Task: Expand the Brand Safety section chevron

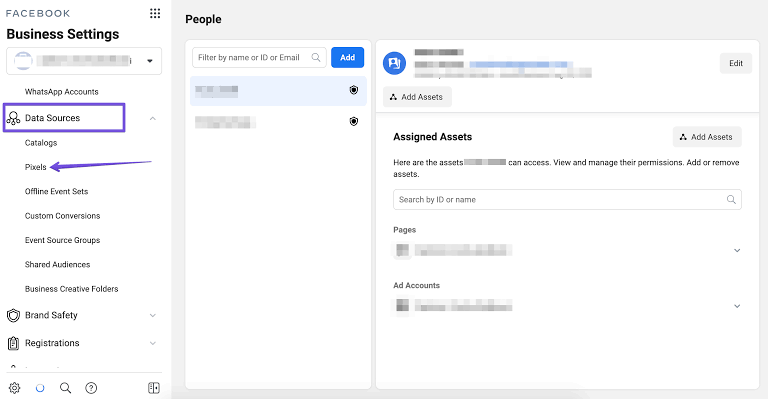Action: (x=153, y=315)
